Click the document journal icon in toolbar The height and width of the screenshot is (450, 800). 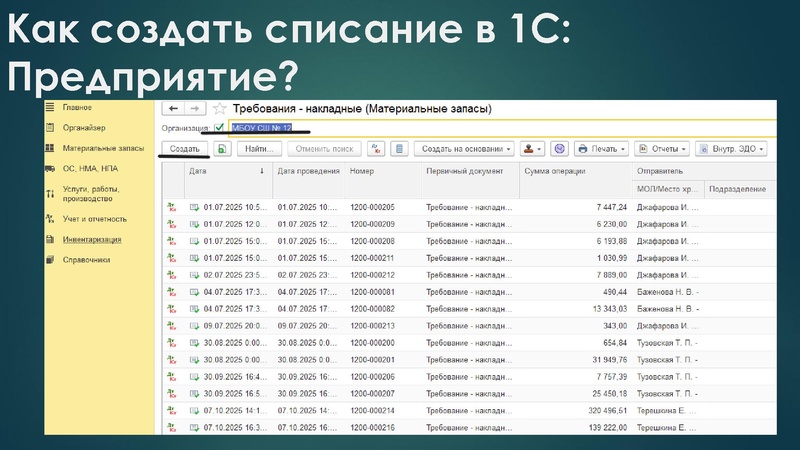click(x=399, y=149)
